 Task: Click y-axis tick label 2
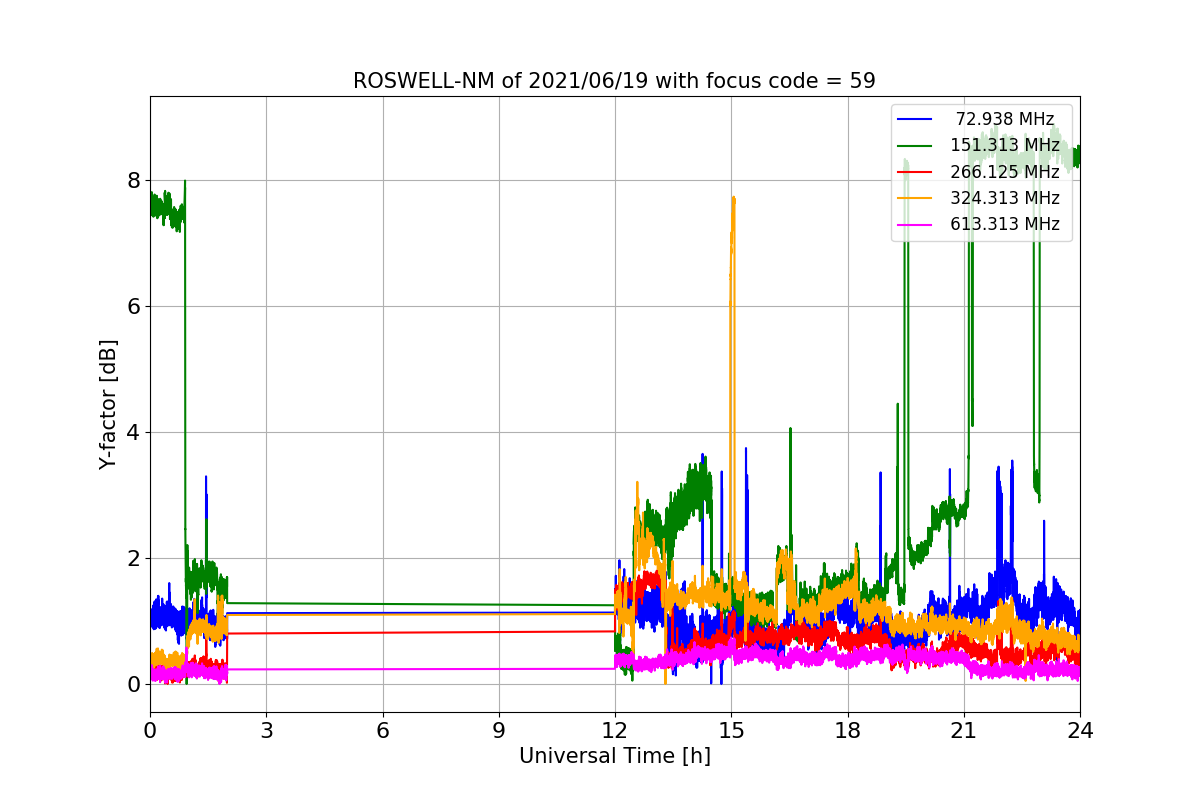click(133, 559)
